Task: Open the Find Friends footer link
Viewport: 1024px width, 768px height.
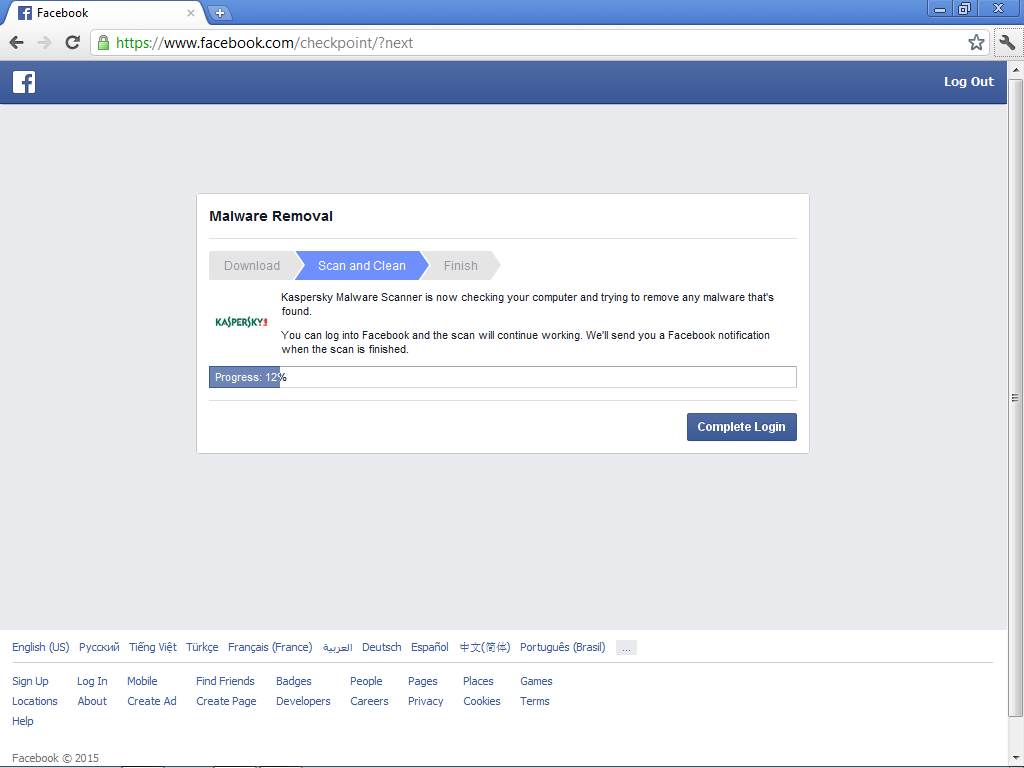Action: tap(225, 681)
